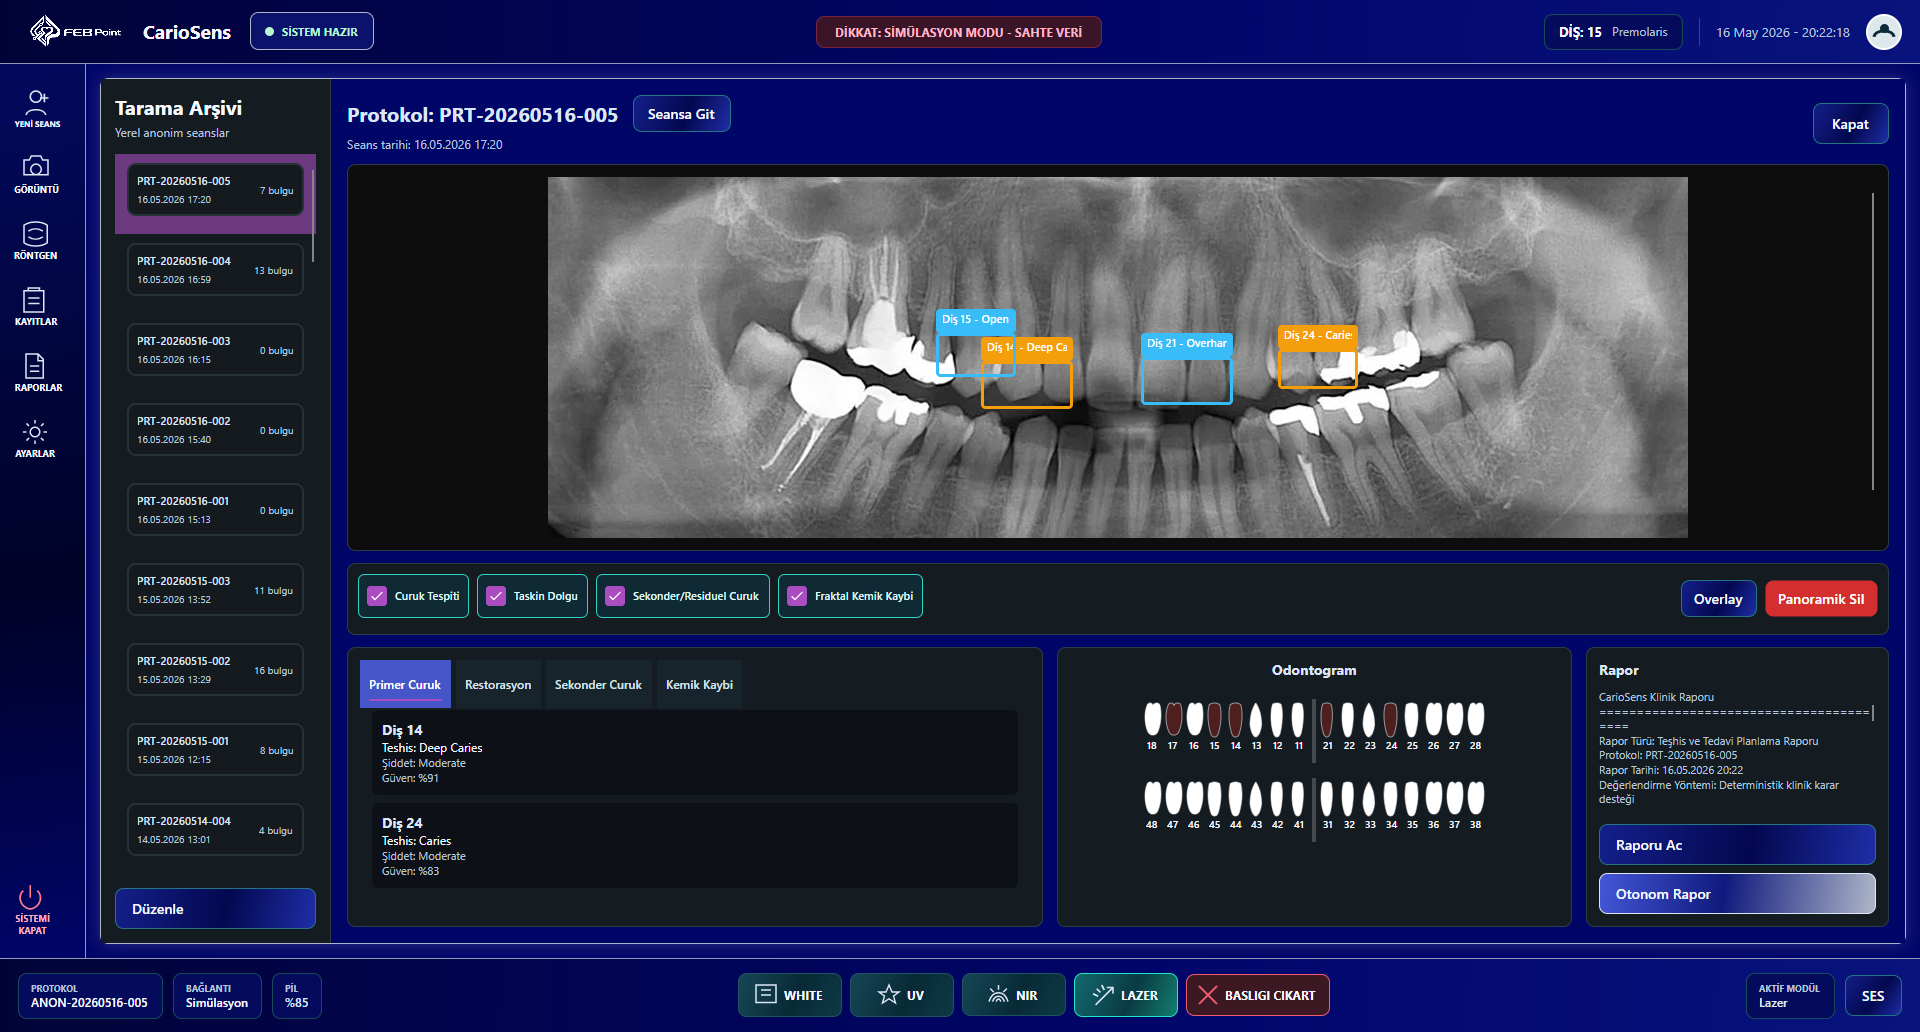The height and width of the screenshot is (1032, 1920).
Task: Switch to Sekonder Curuk tab
Action: tap(598, 685)
